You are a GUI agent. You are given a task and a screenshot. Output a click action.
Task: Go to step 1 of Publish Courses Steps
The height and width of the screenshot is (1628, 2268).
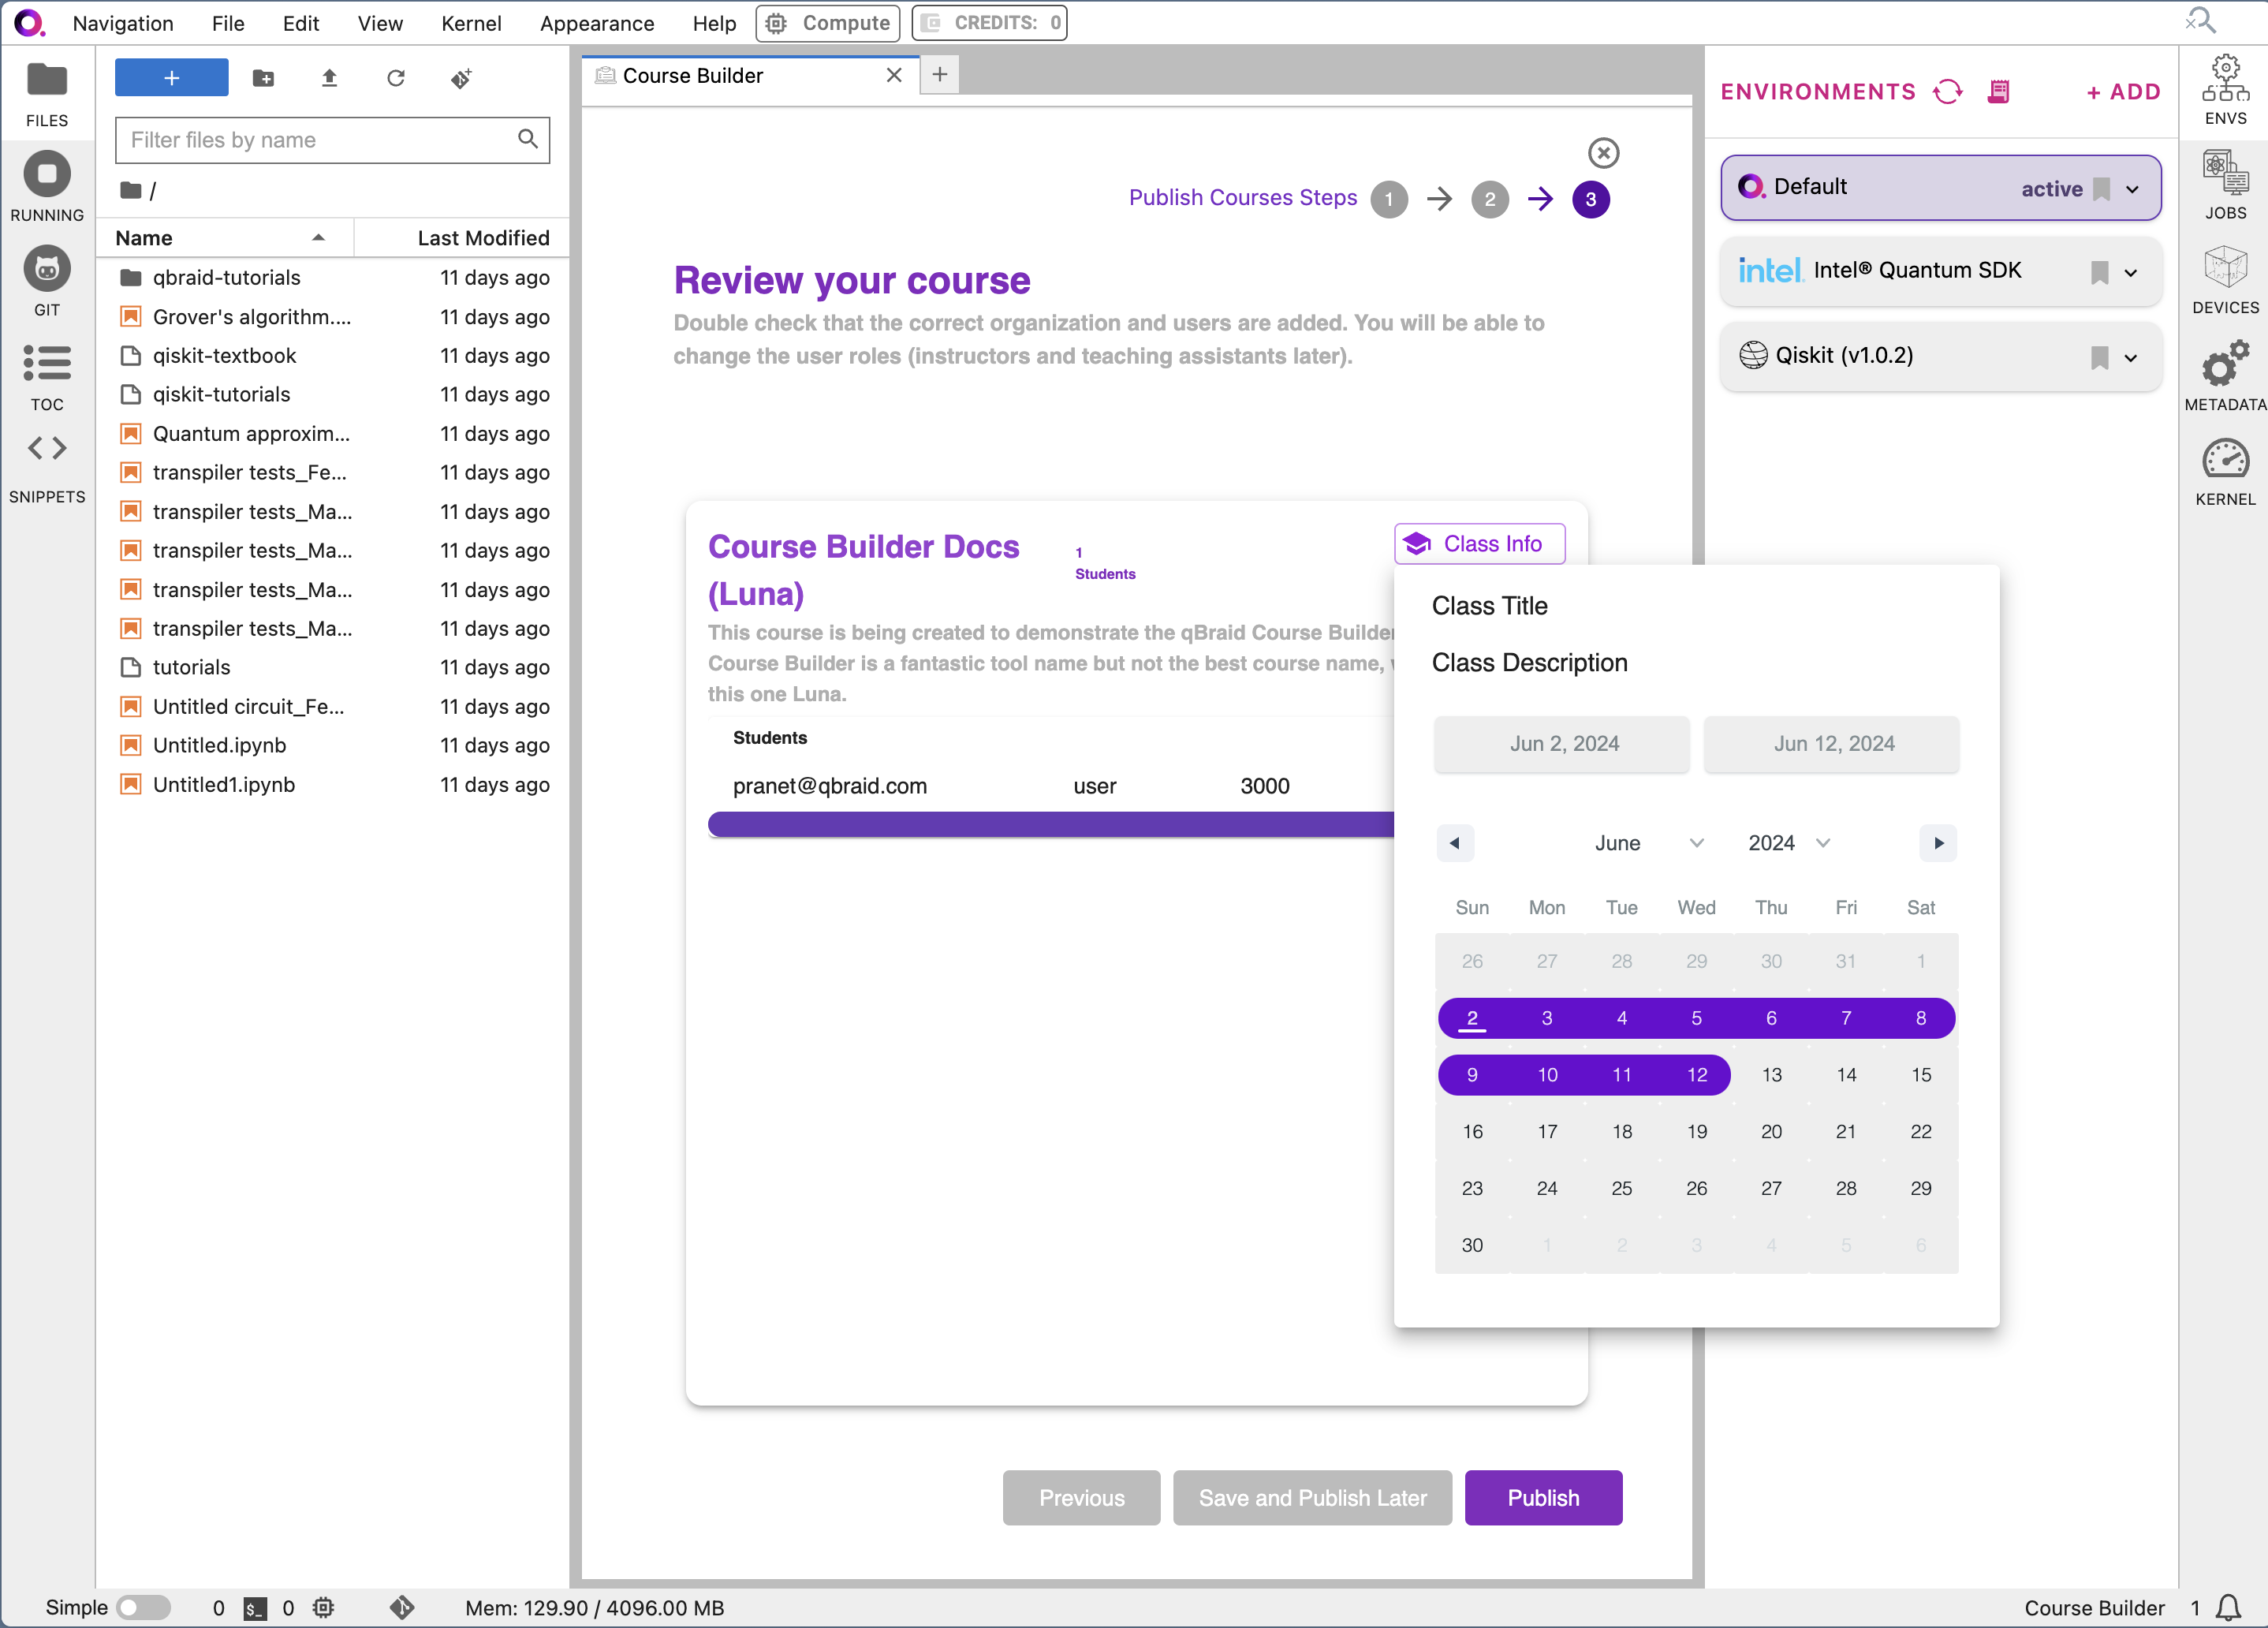1388,199
